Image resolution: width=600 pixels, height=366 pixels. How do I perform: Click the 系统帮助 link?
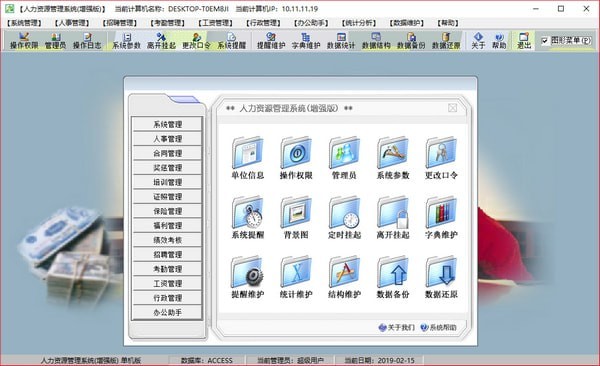tap(439, 328)
